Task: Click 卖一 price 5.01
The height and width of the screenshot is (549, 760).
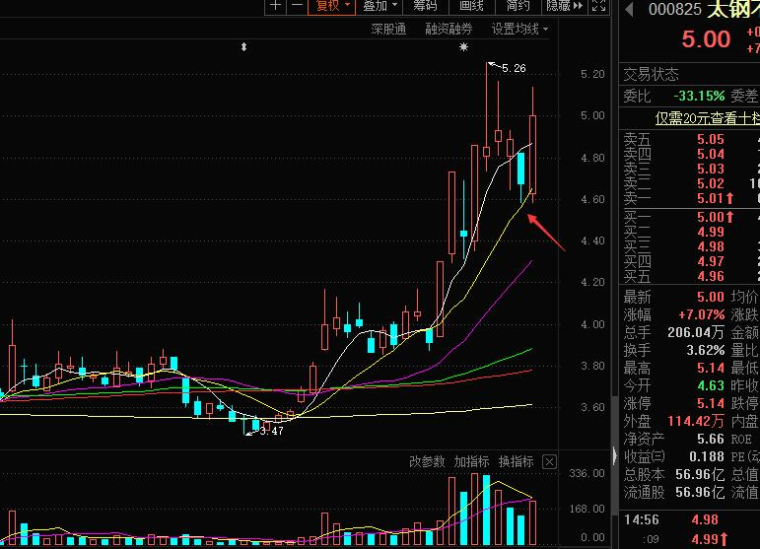Action: 710,198
